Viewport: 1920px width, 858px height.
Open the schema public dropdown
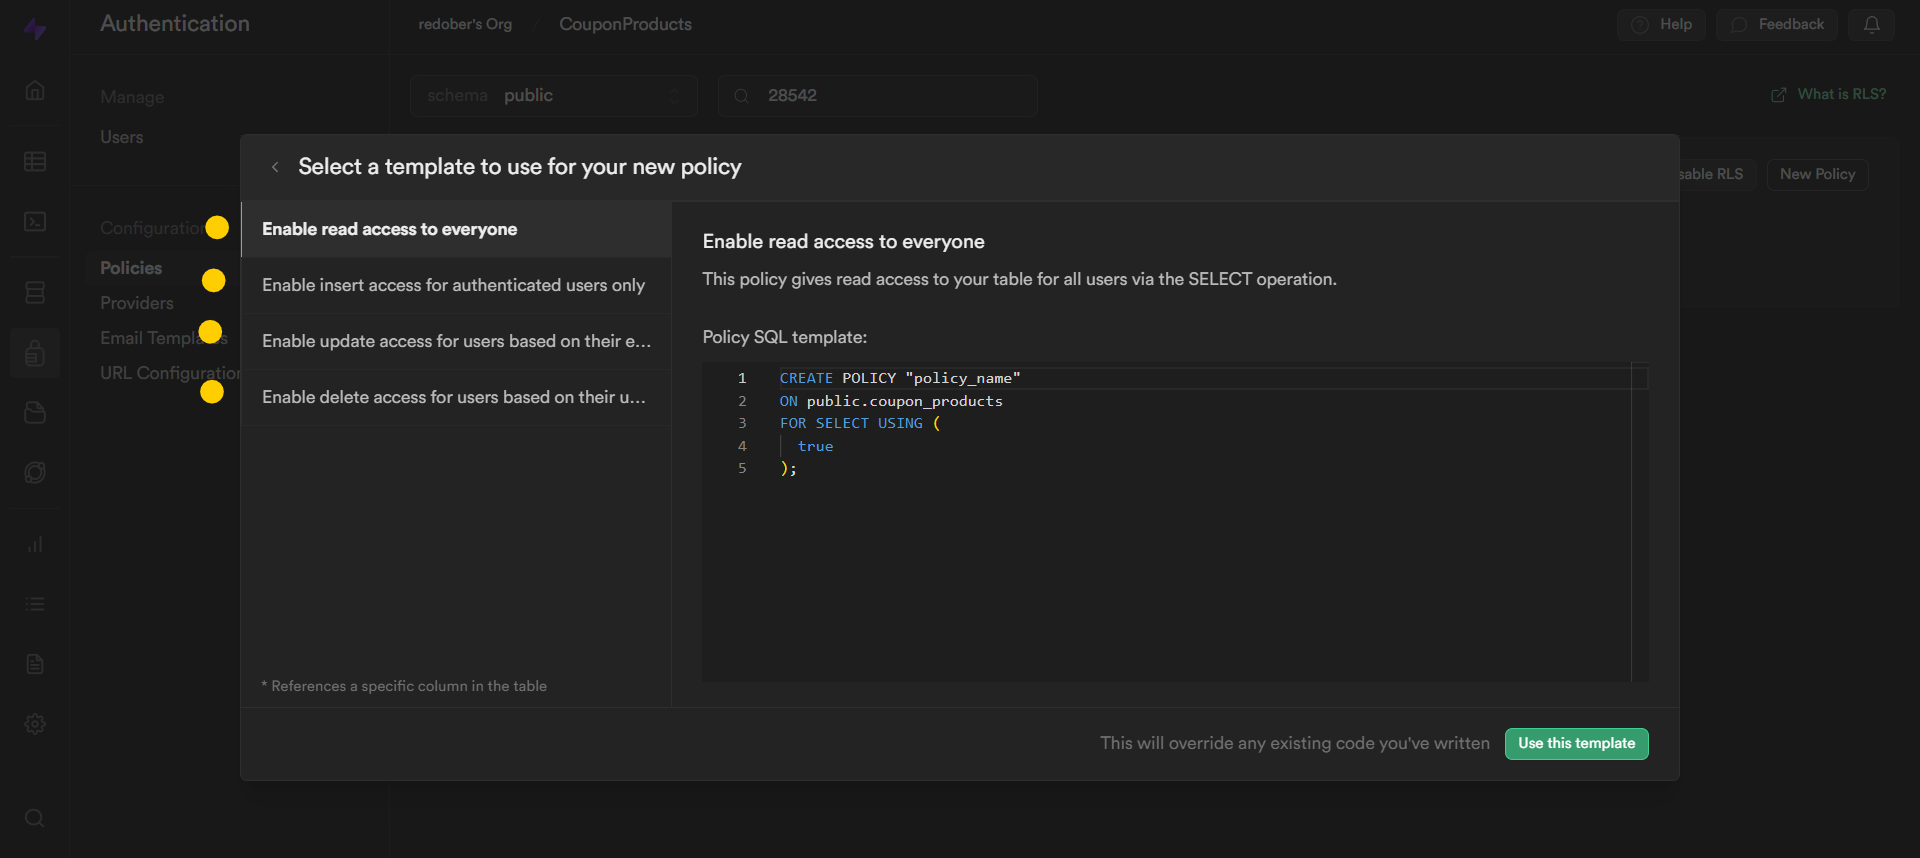tap(553, 96)
